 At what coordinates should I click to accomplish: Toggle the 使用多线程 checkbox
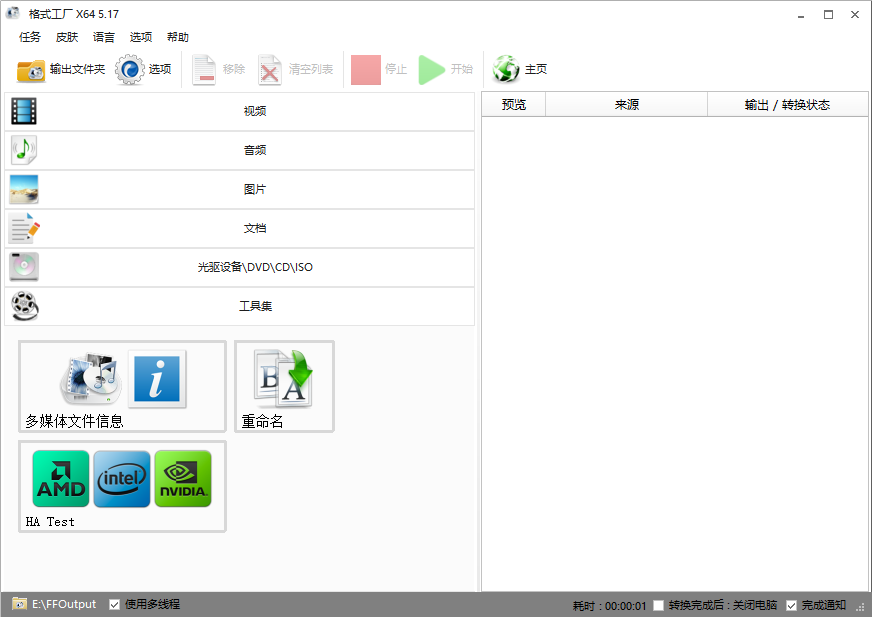(x=115, y=604)
